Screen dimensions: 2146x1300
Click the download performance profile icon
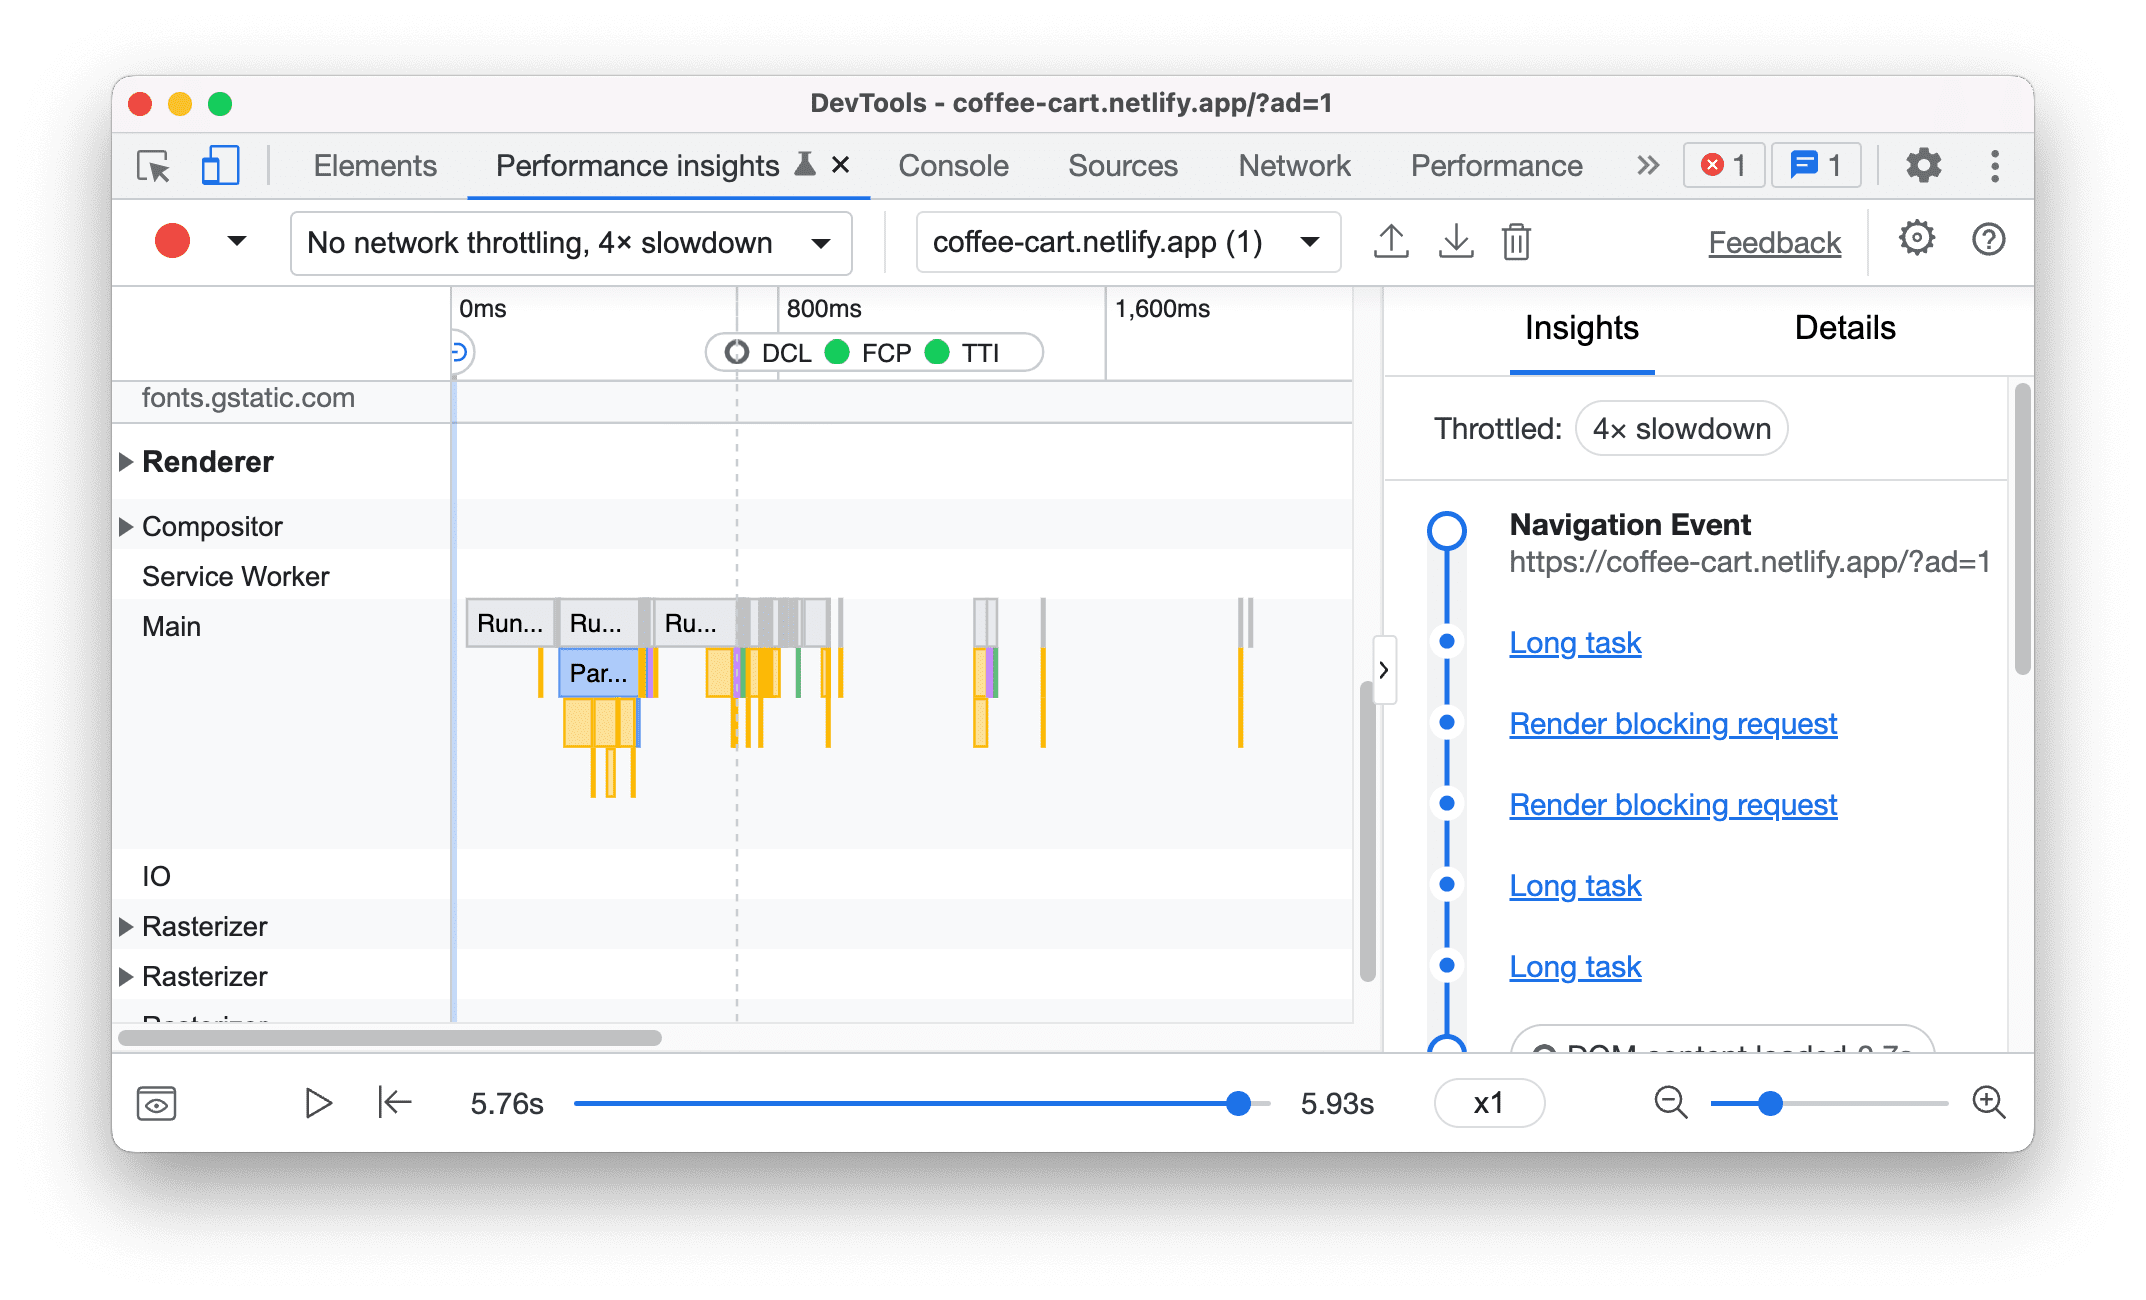click(1456, 242)
